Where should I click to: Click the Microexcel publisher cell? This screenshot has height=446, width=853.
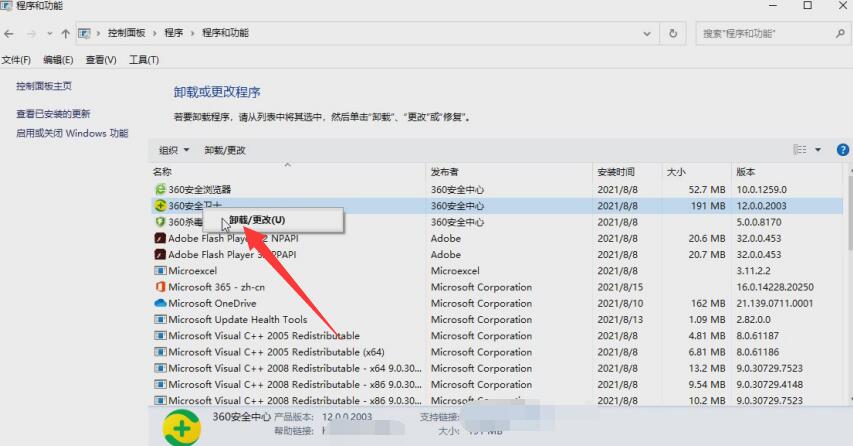pos(455,271)
